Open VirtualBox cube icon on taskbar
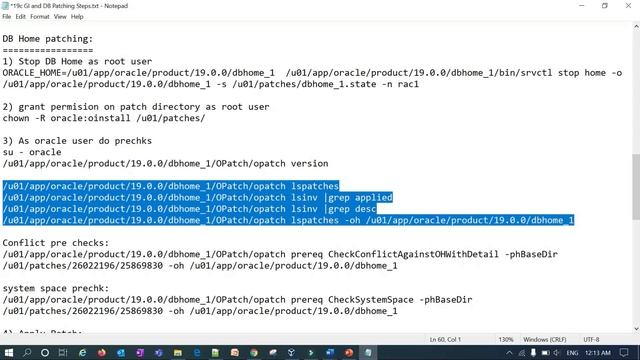The image size is (640, 360). pos(291,353)
